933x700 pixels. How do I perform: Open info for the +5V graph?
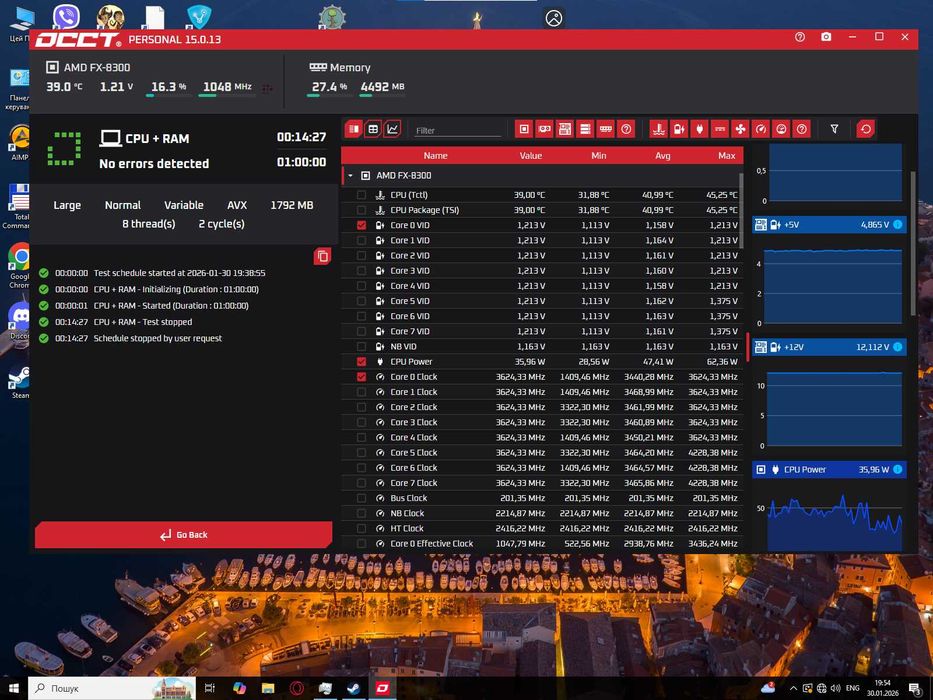tap(898, 224)
